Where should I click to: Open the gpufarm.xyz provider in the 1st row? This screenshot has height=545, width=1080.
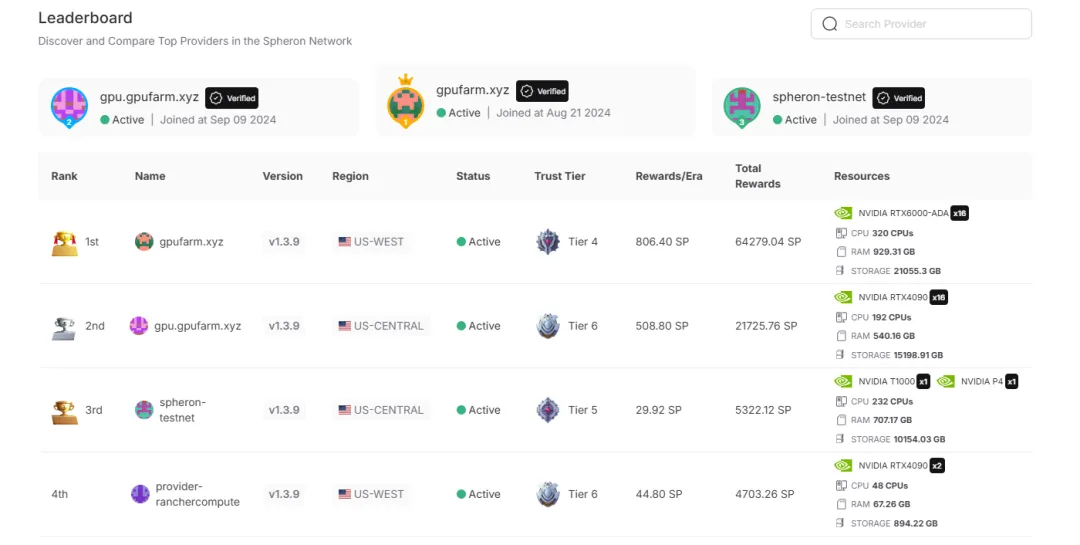tap(191, 242)
